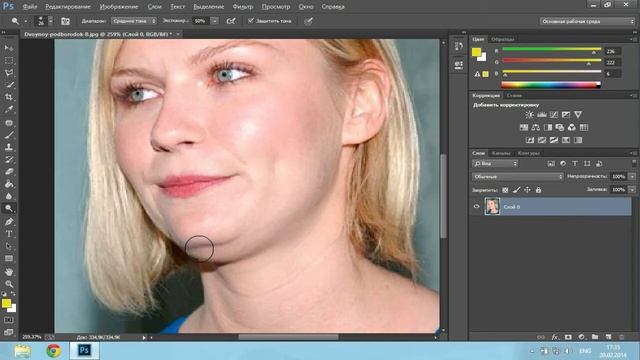Open the layer Opacity slider arrow
The height and width of the screenshot is (360, 640).
632,177
